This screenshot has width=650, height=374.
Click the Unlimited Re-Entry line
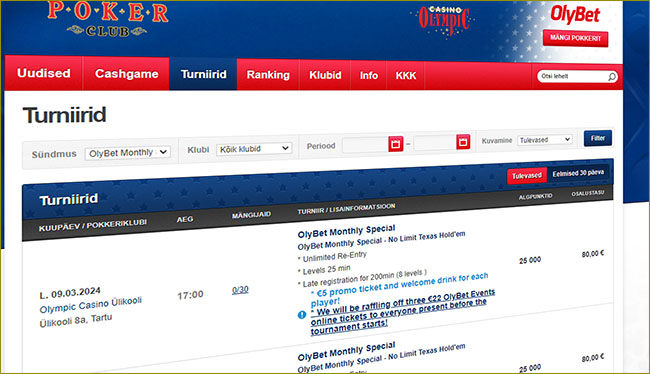(x=332, y=257)
